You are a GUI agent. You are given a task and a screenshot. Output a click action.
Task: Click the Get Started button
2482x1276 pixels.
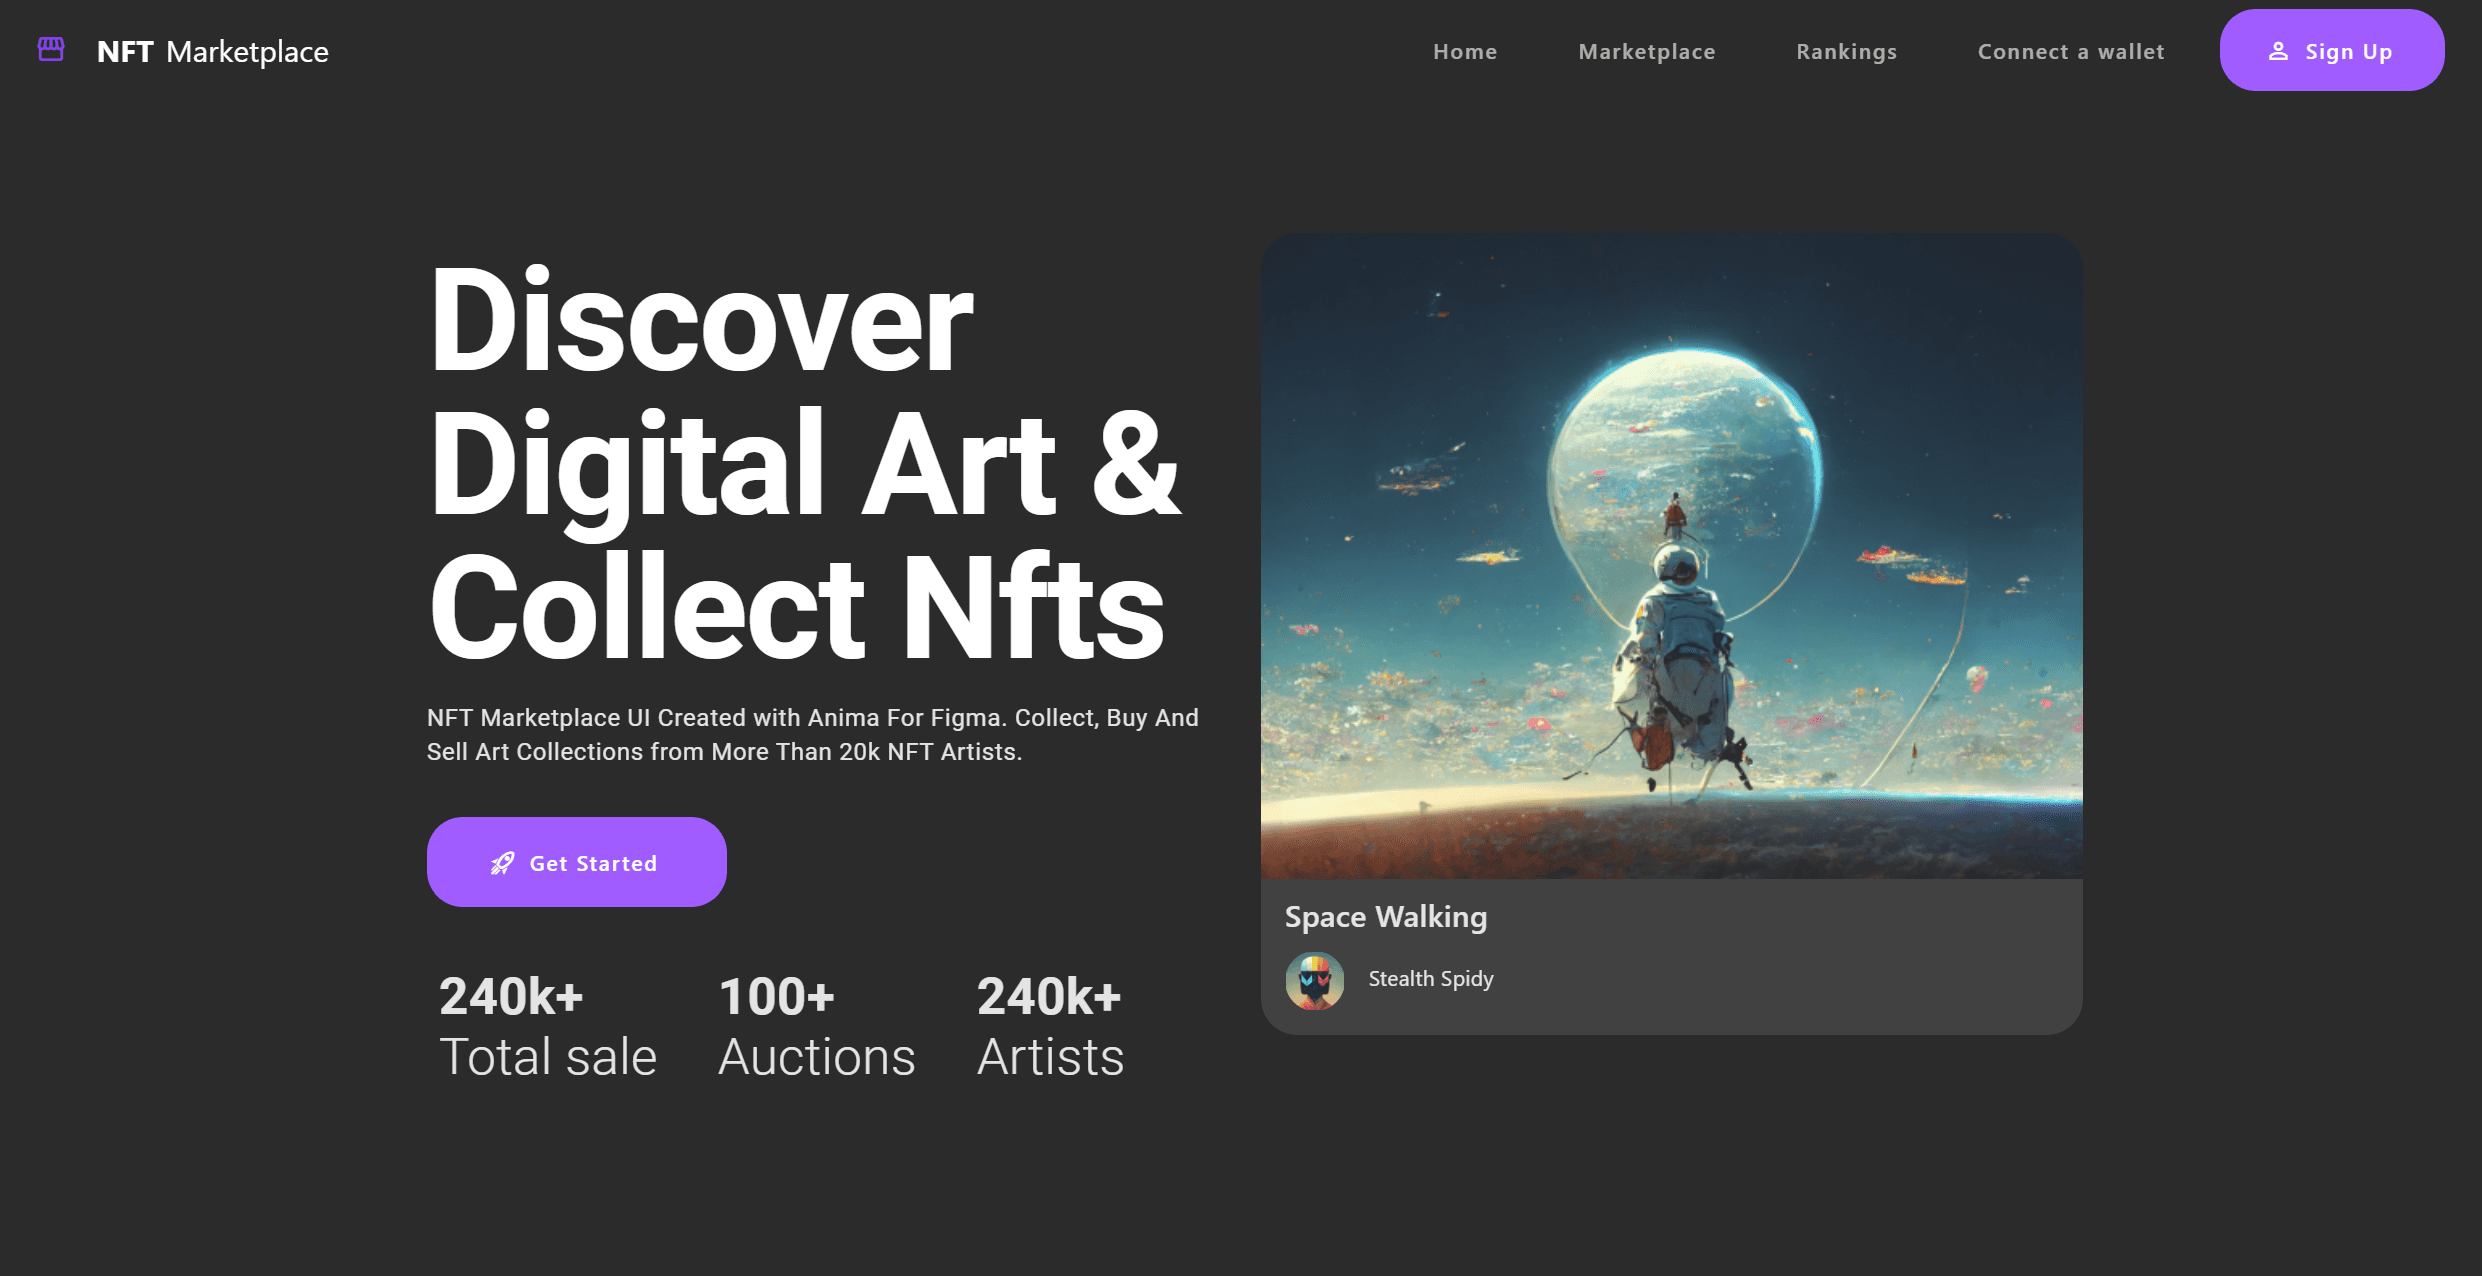(x=577, y=862)
